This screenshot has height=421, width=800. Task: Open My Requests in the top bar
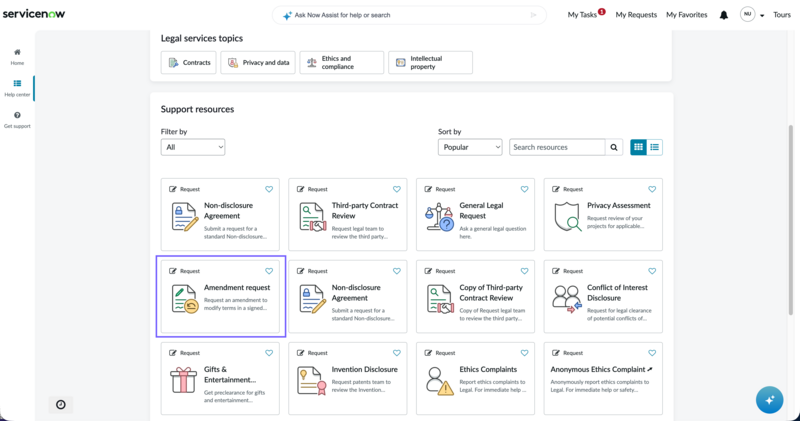pyautogui.click(x=636, y=15)
